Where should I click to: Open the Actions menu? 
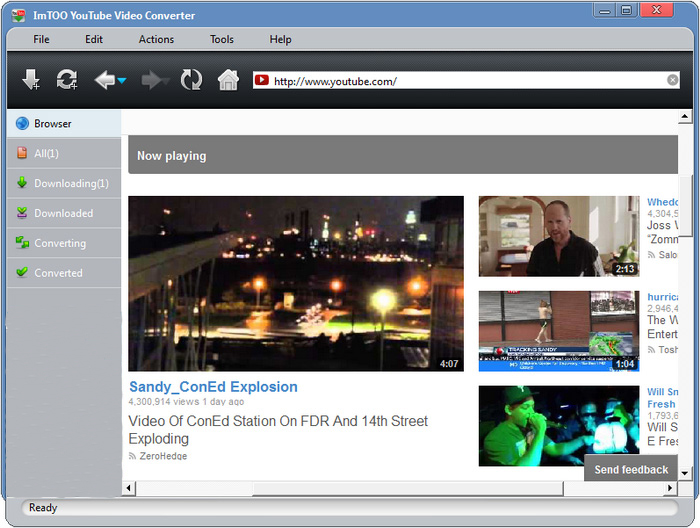pyautogui.click(x=156, y=39)
